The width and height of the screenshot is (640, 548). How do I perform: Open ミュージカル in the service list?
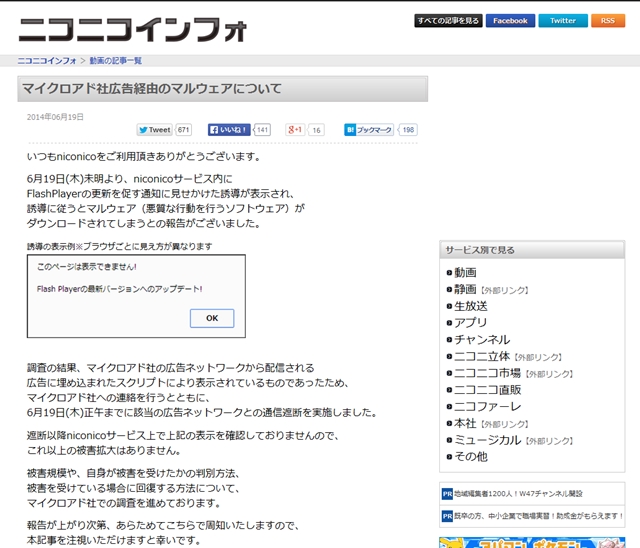click(488, 440)
